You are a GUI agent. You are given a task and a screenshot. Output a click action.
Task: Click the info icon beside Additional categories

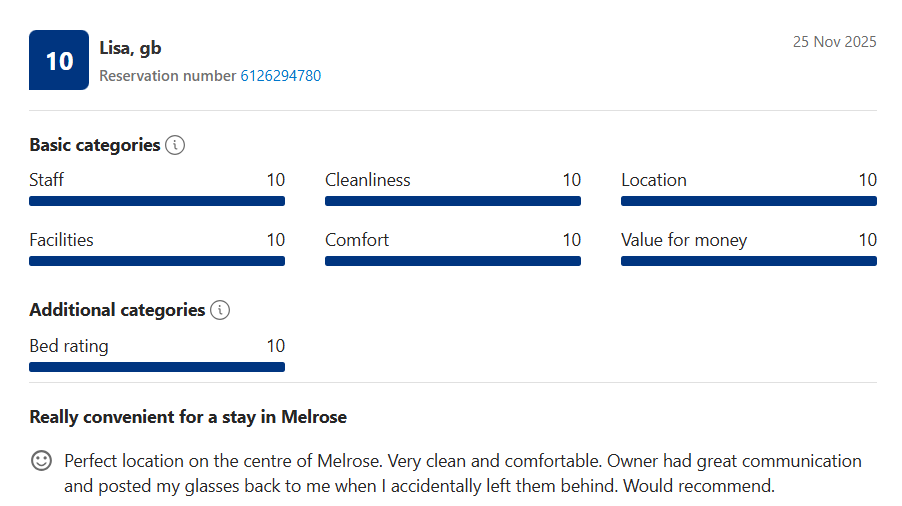tap(220, 310)
